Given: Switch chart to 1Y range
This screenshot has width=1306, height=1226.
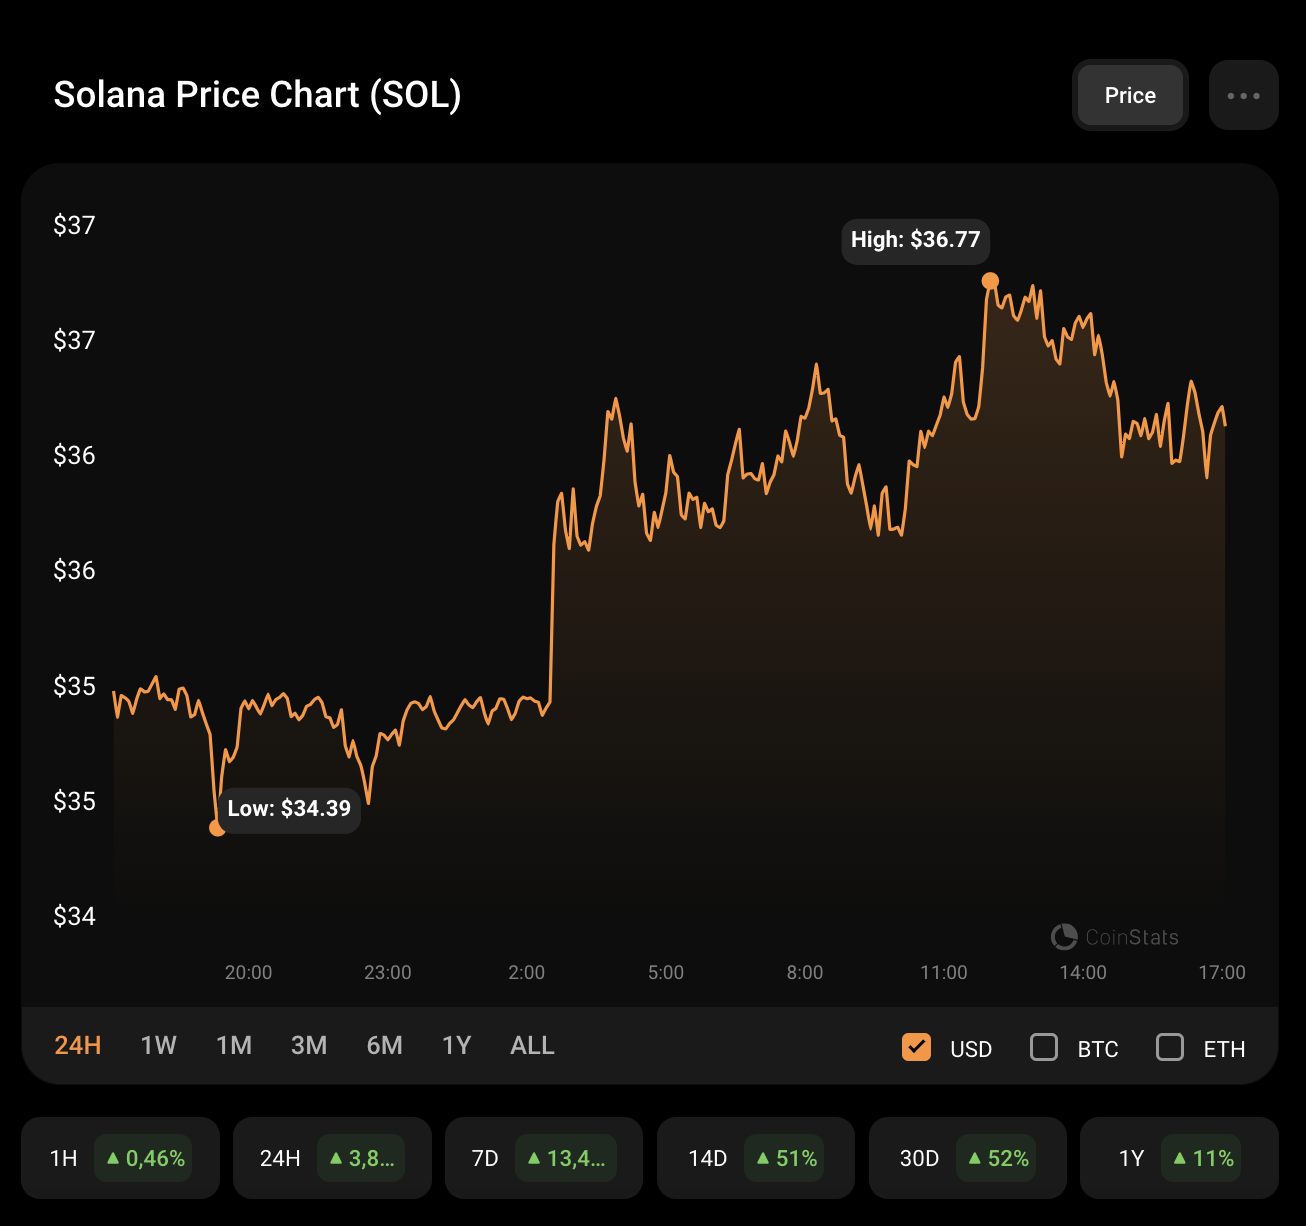Looking at the screenshot, I should click(457, 1046).
